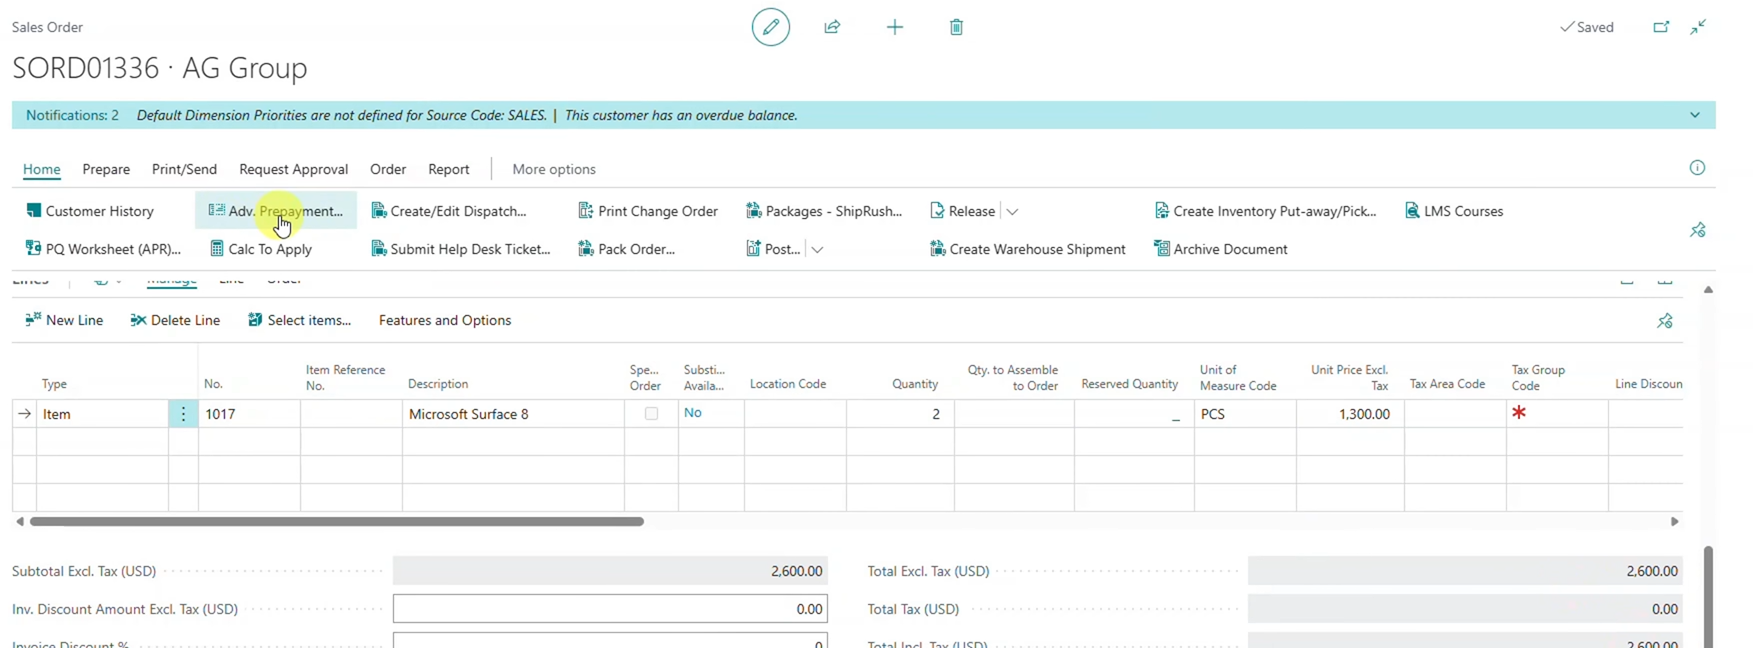
Task: Open the Report tab
Action: (449, 169)
